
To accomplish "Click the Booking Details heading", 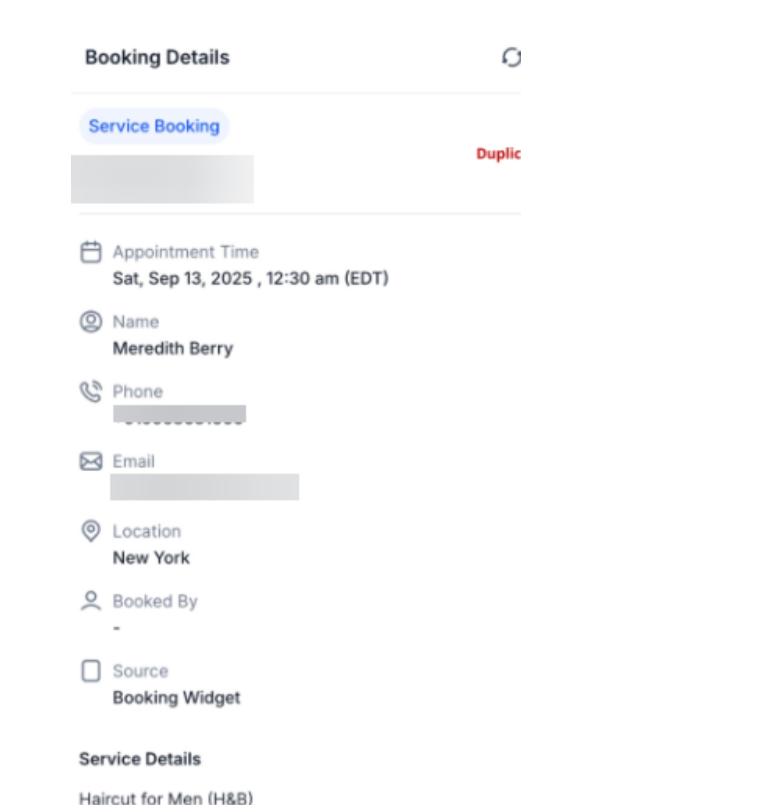I will click(157, 58).
